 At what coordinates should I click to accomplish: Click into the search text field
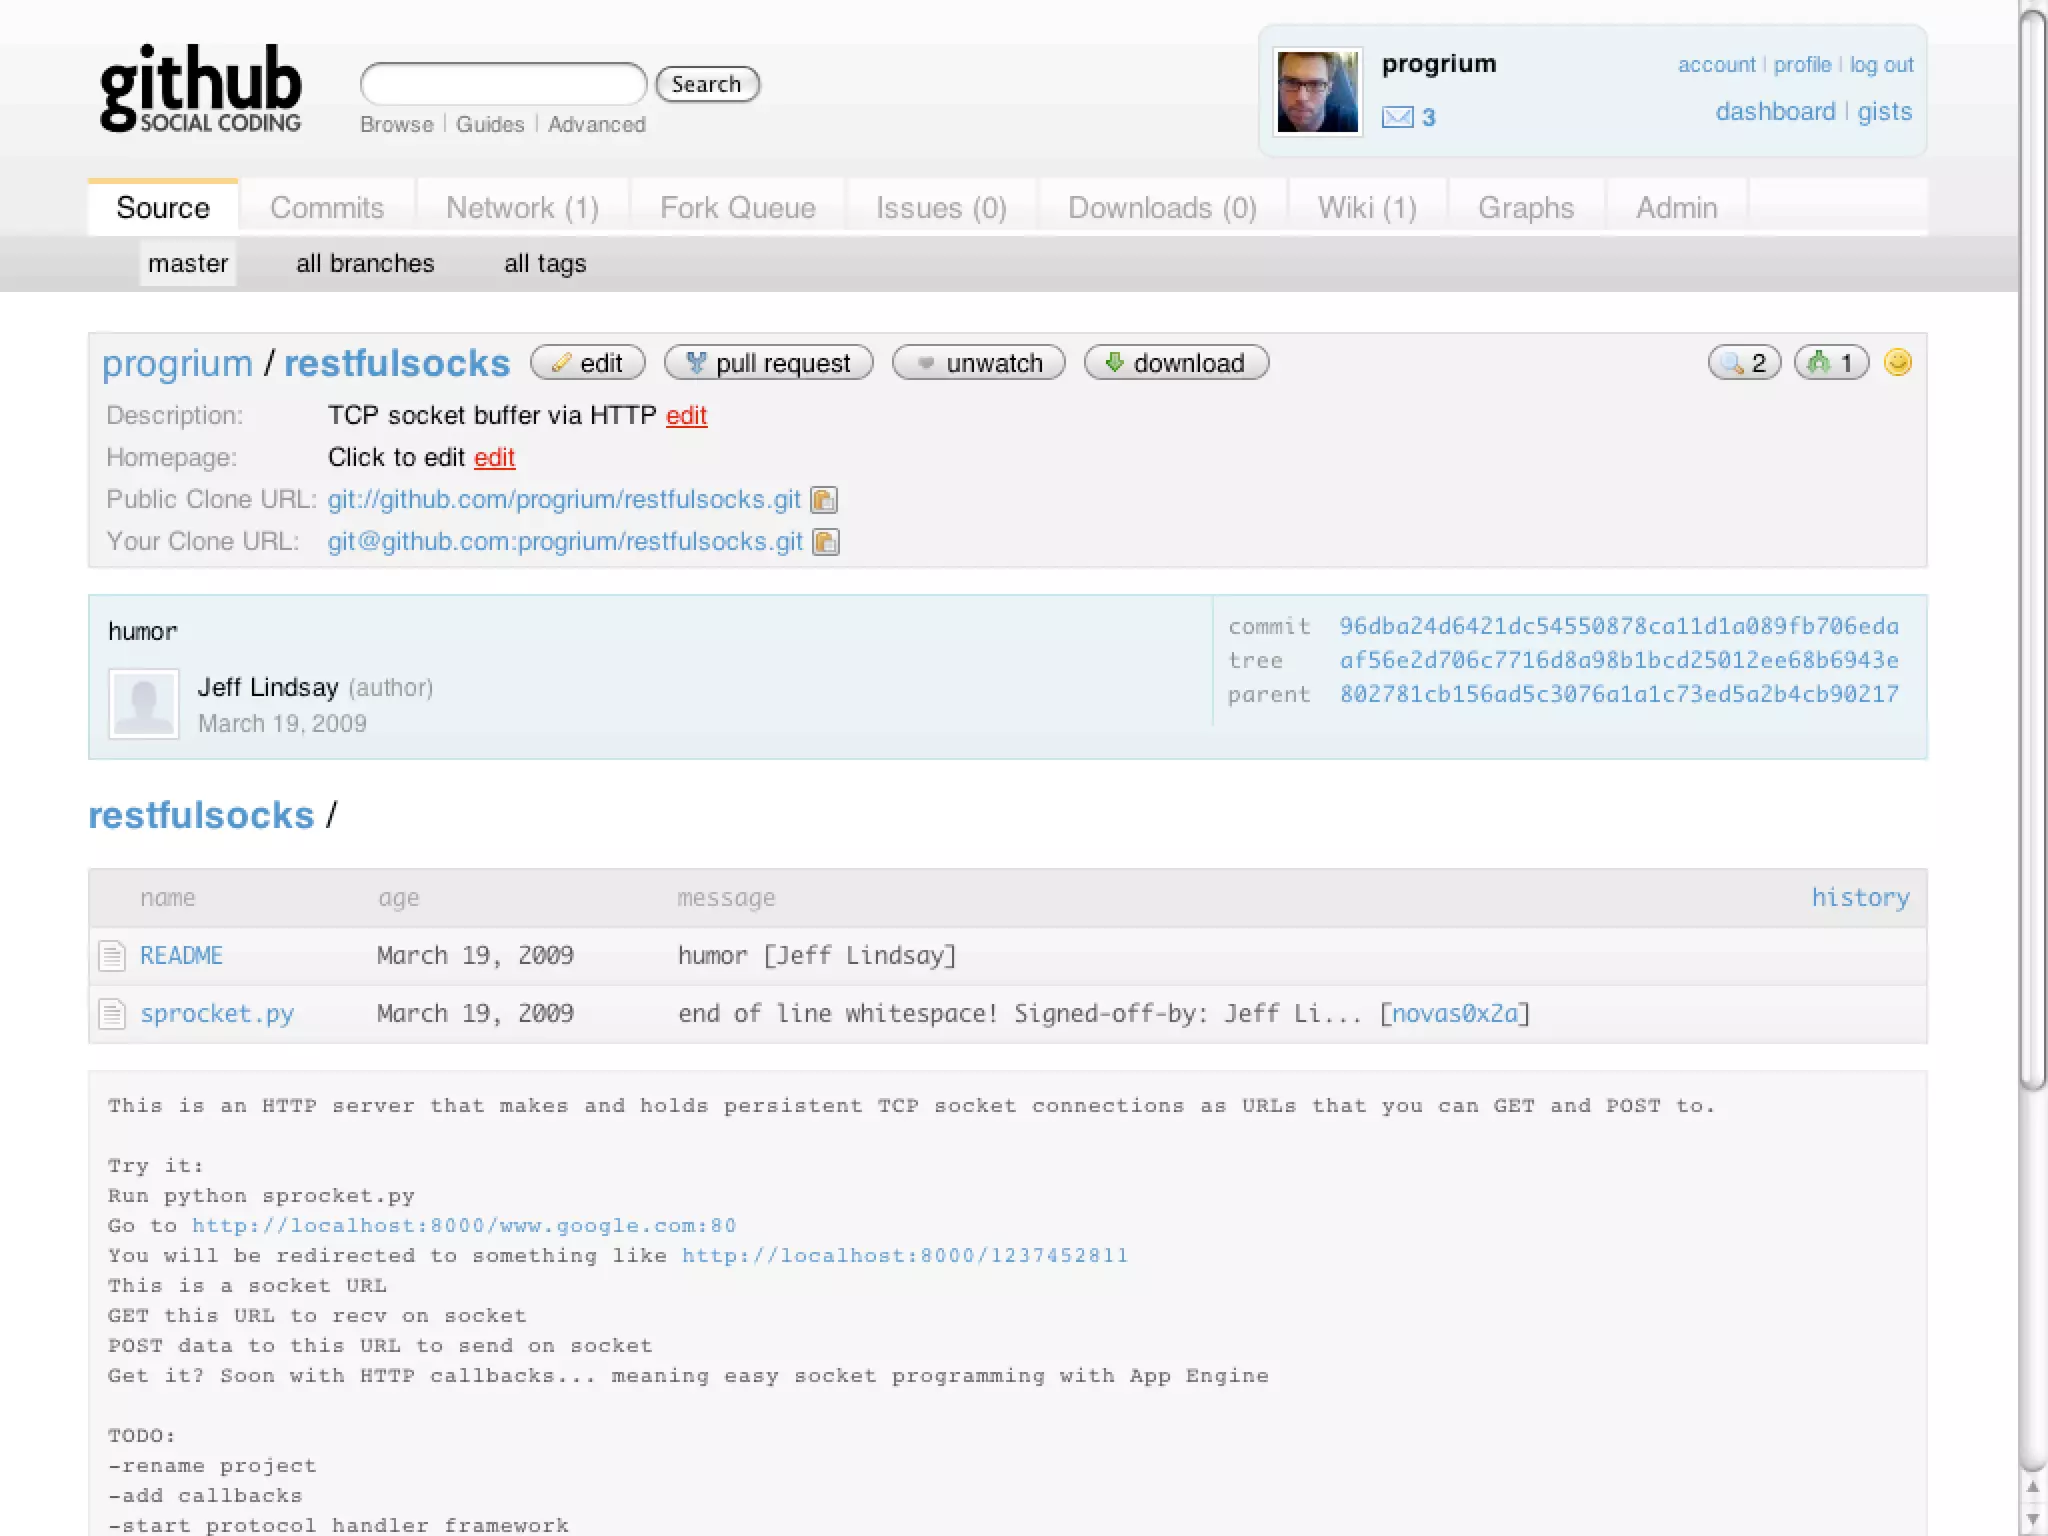(x=503, y=84)
